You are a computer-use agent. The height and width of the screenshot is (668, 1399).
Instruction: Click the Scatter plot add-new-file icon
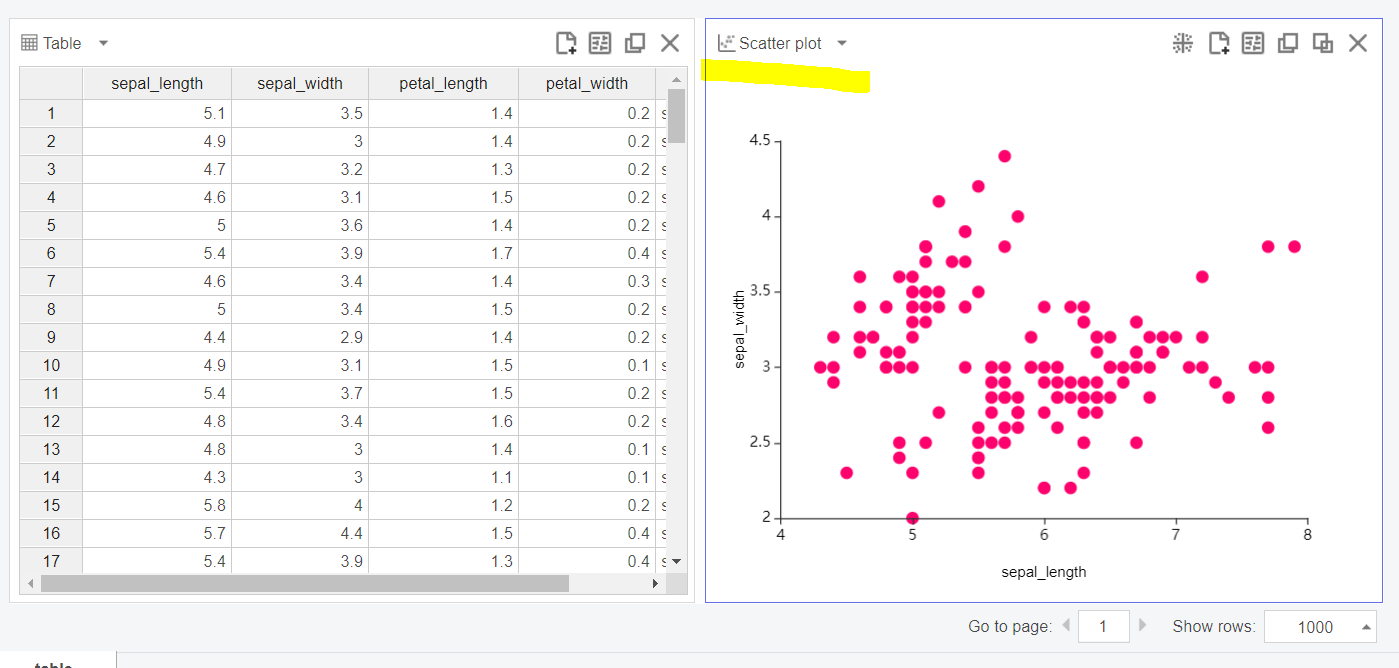(x=1219, y=43)
